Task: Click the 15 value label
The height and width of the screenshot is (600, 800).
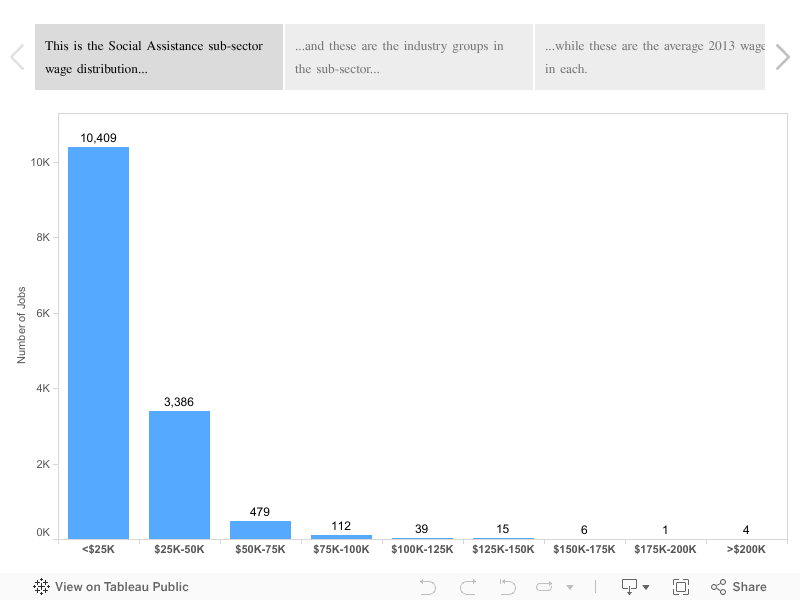Action: coord(503,529)
